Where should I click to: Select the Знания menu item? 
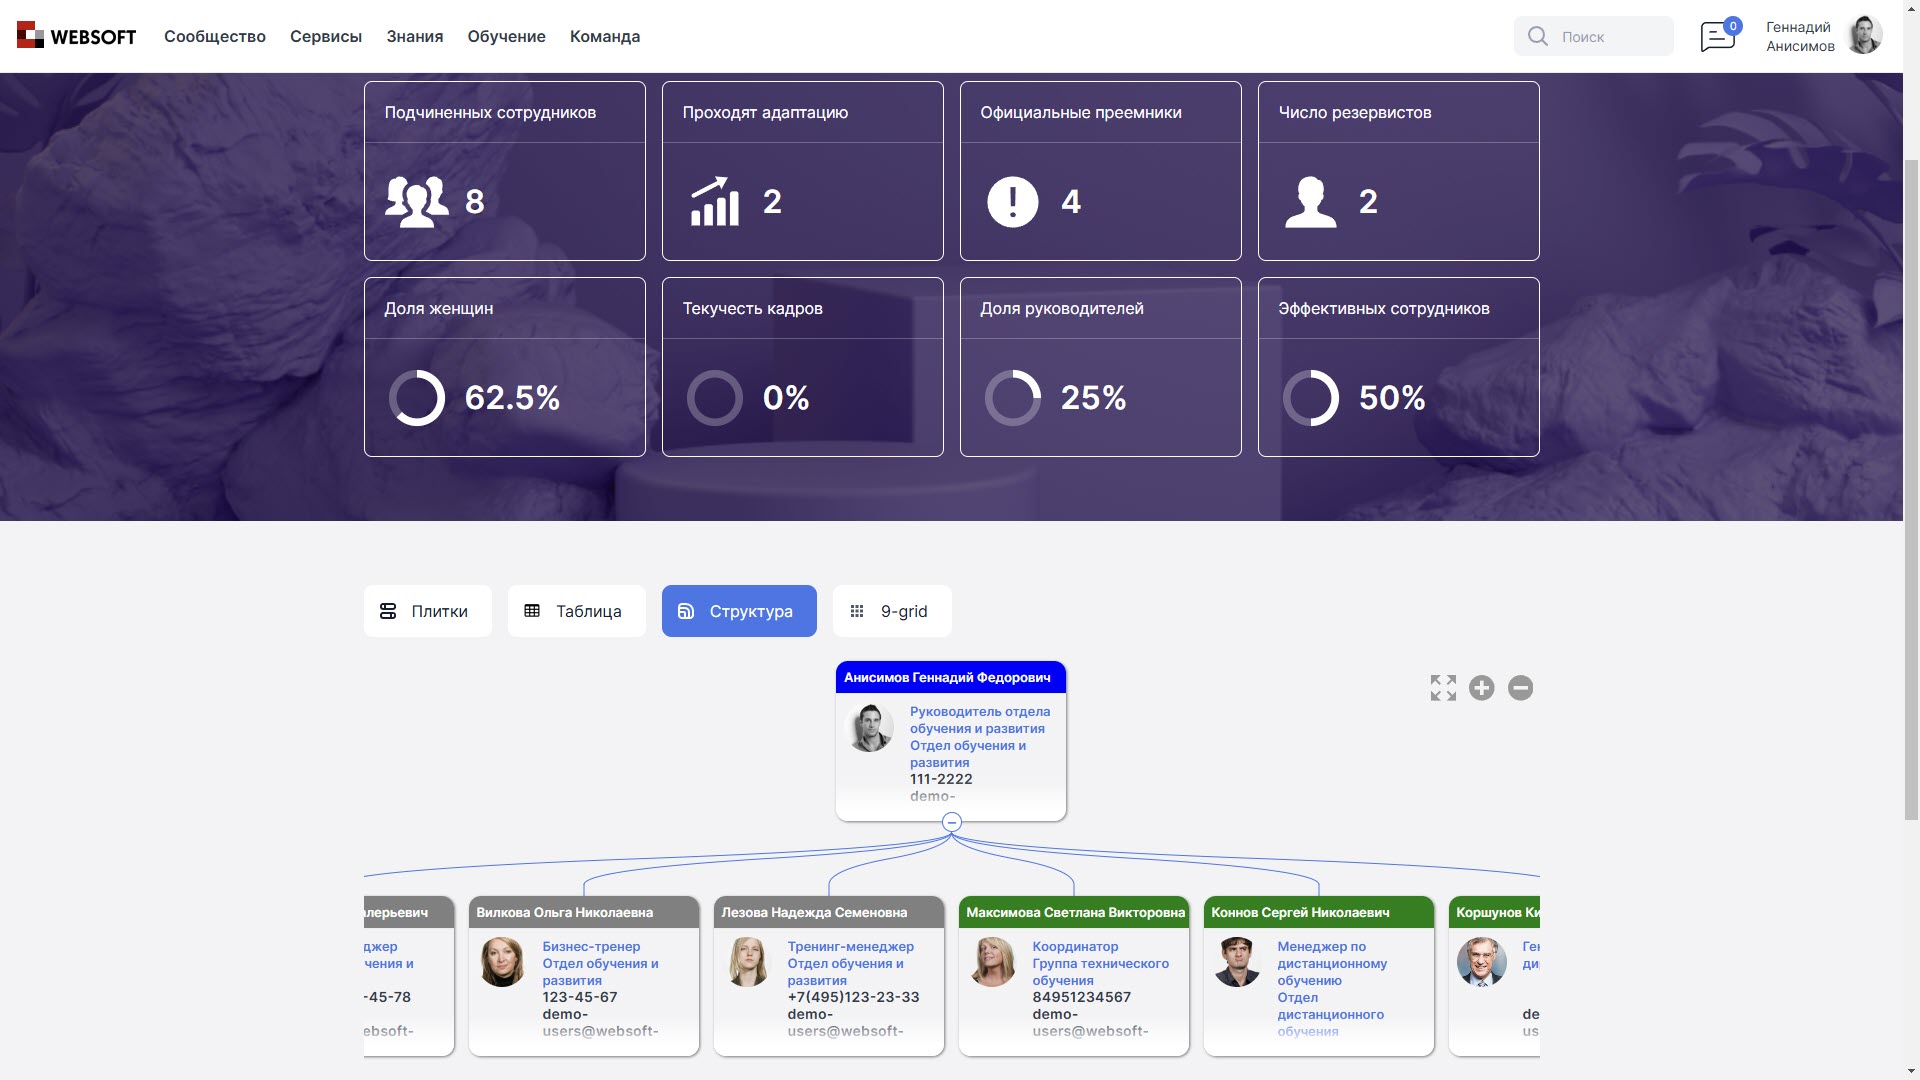(x=413, y=36)
